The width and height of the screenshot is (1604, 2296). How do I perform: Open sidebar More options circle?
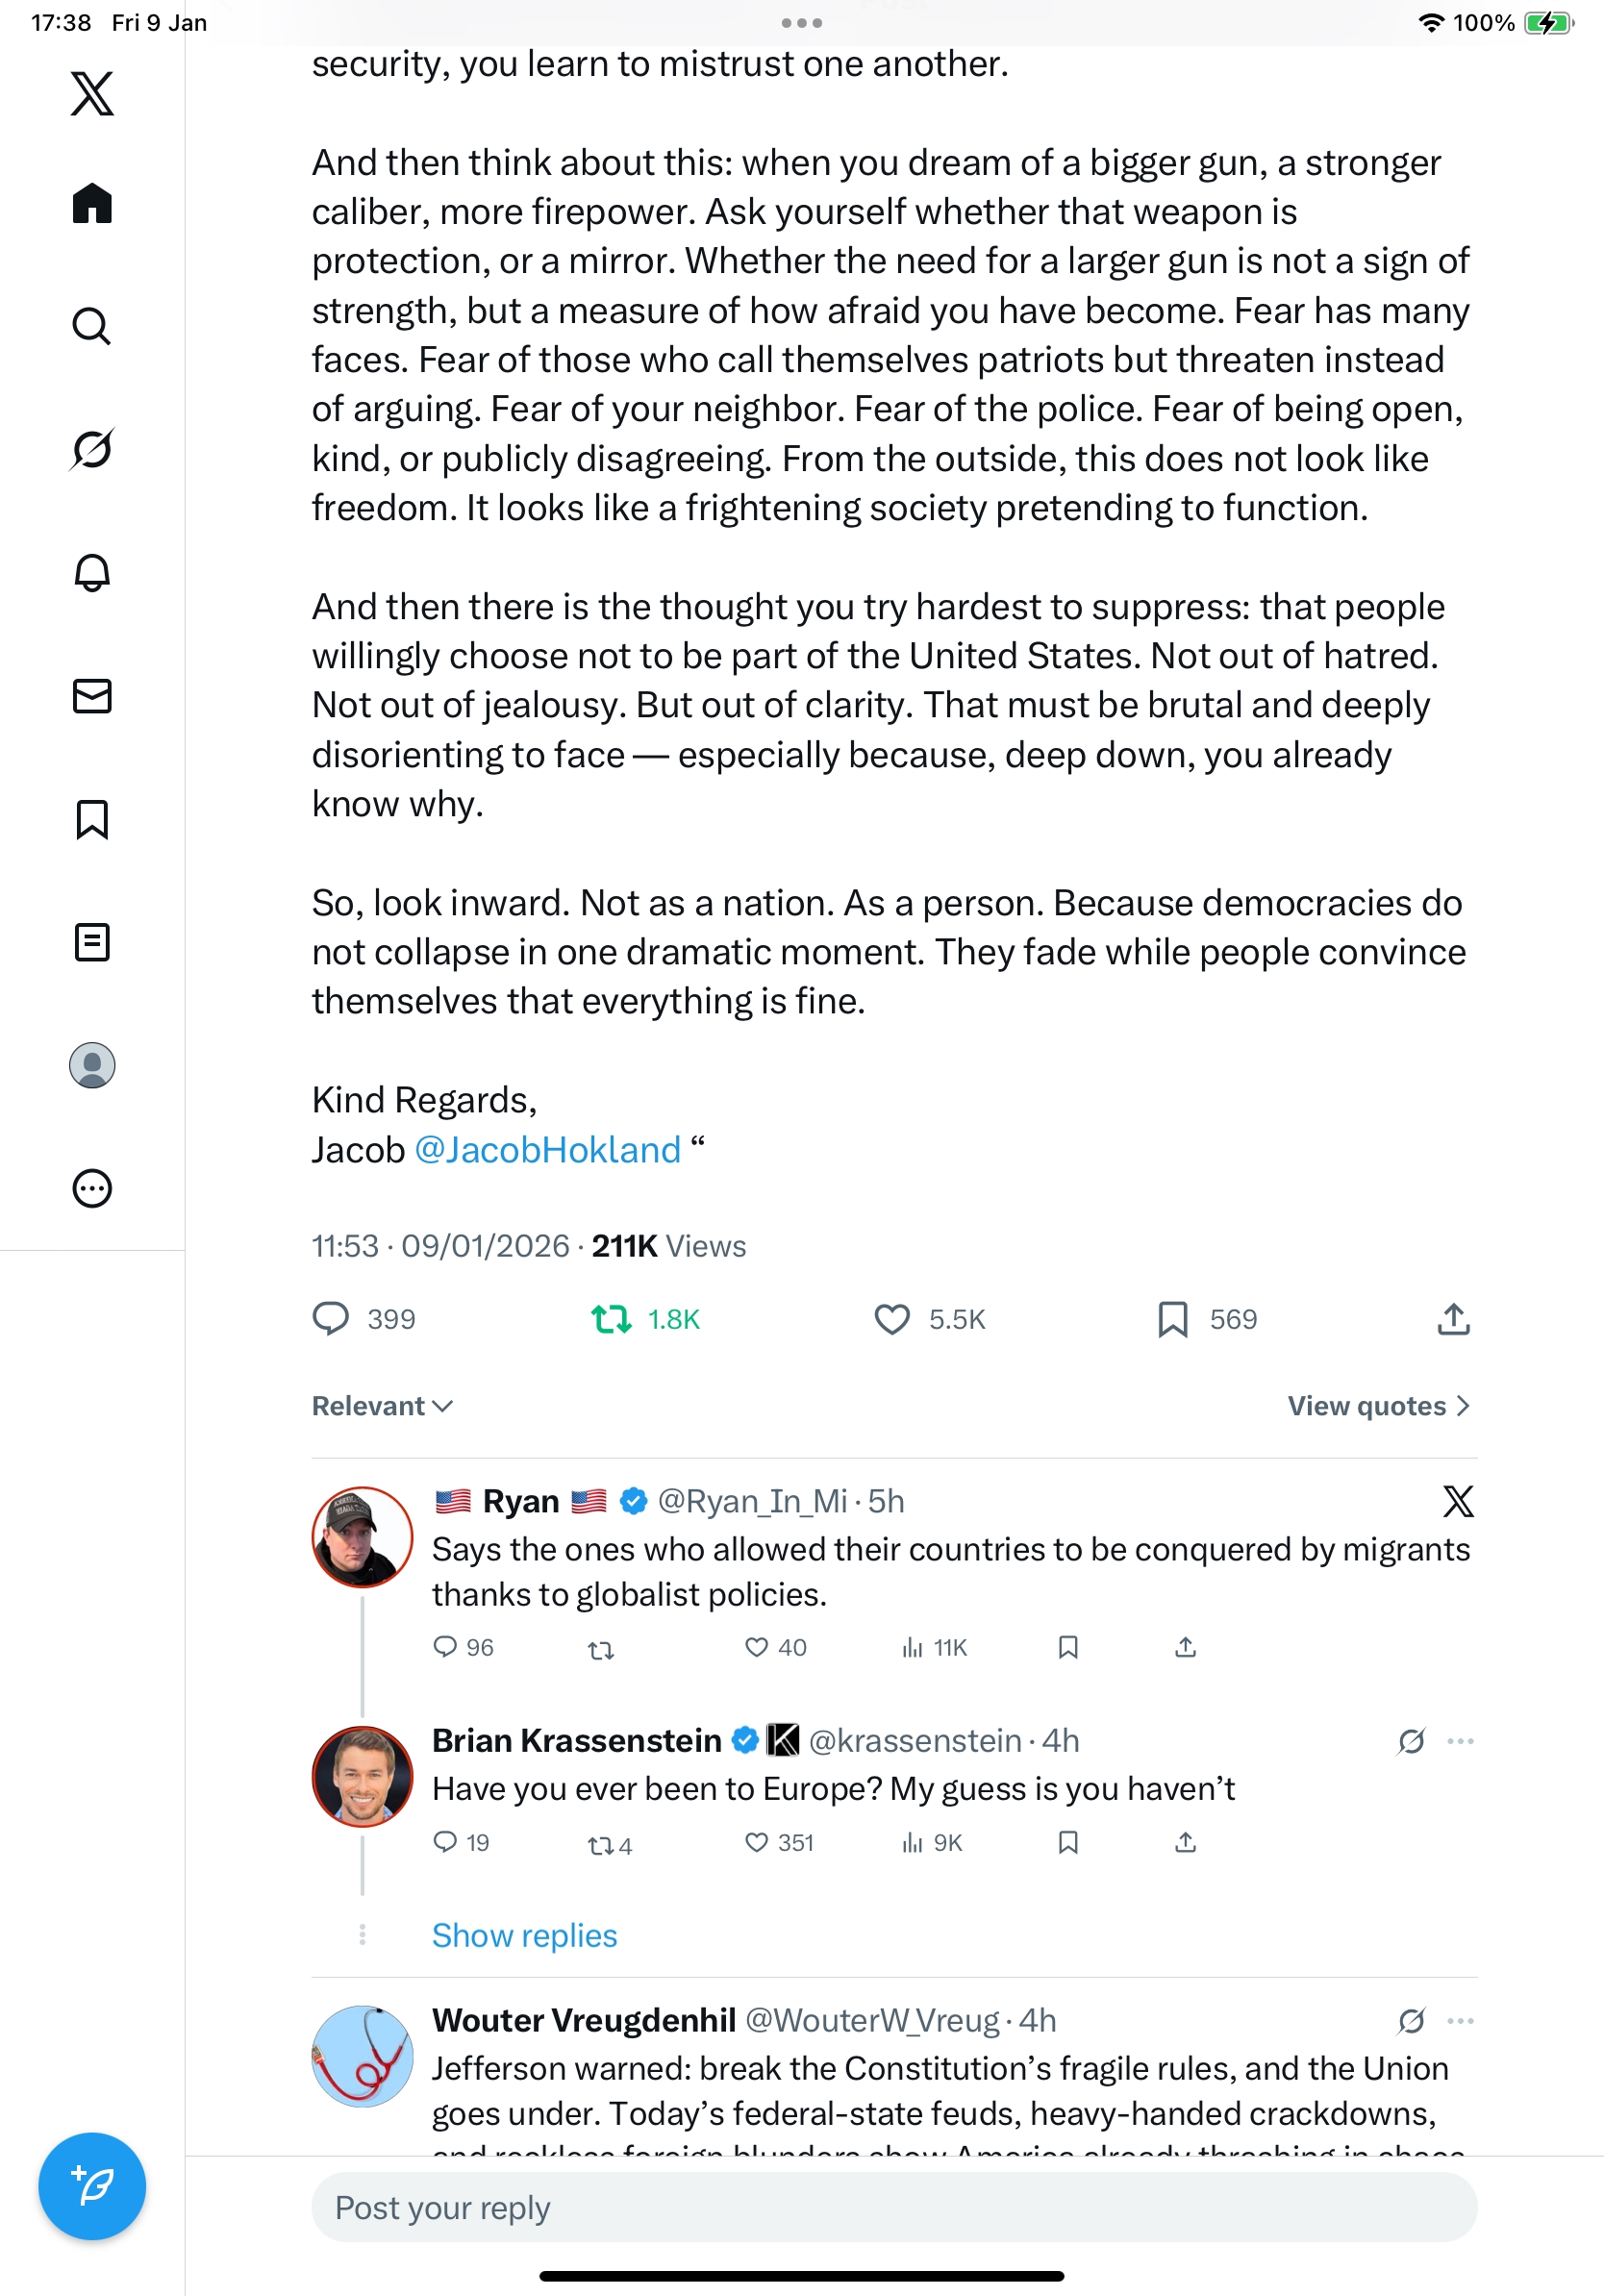point(92,1188)
